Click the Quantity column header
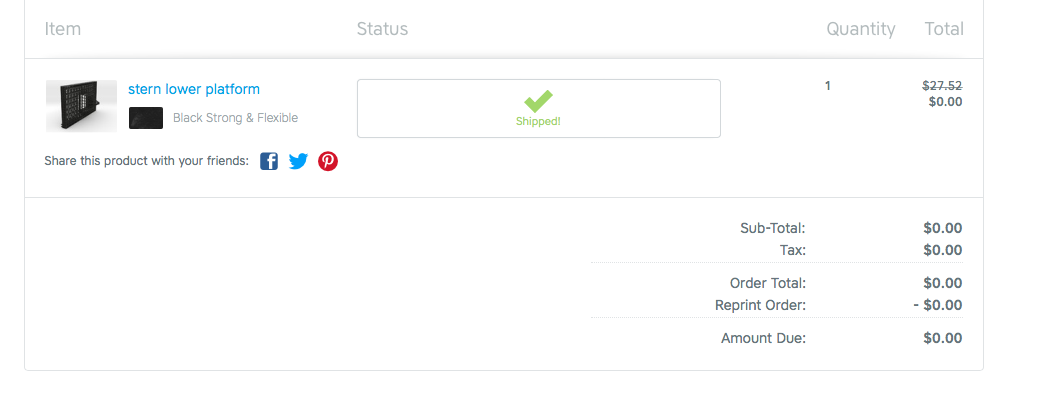Screen dimensions: 1044x402 860,29
